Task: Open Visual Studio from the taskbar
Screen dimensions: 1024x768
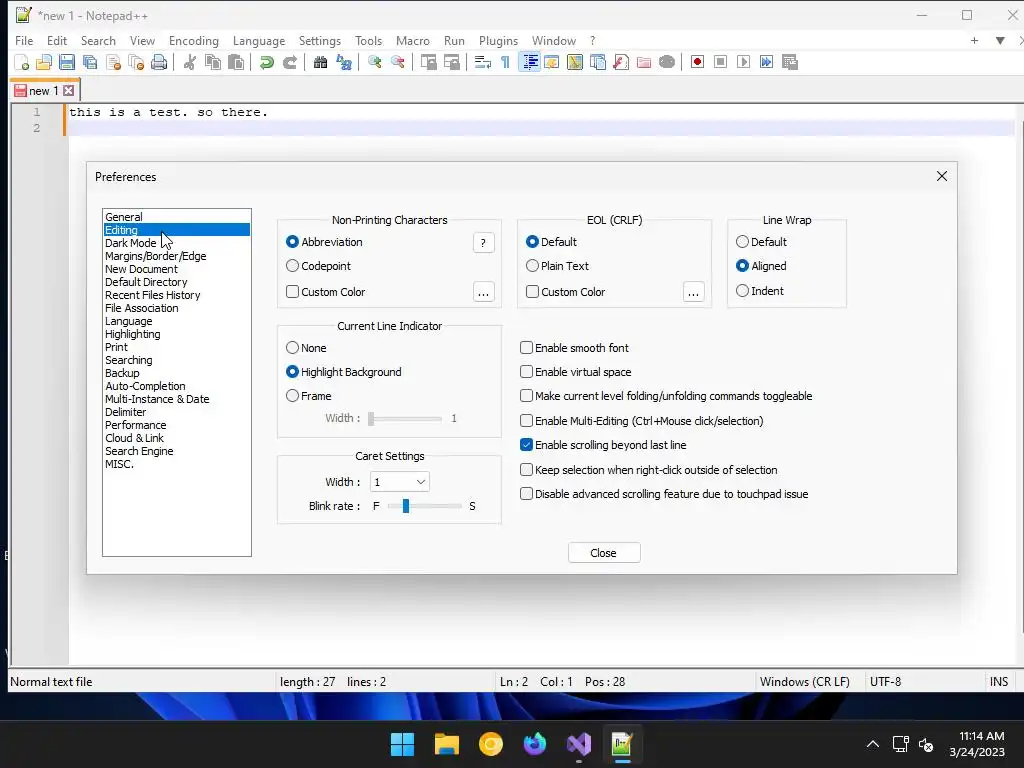Action: pyautogui.click(x=579, y=744)
